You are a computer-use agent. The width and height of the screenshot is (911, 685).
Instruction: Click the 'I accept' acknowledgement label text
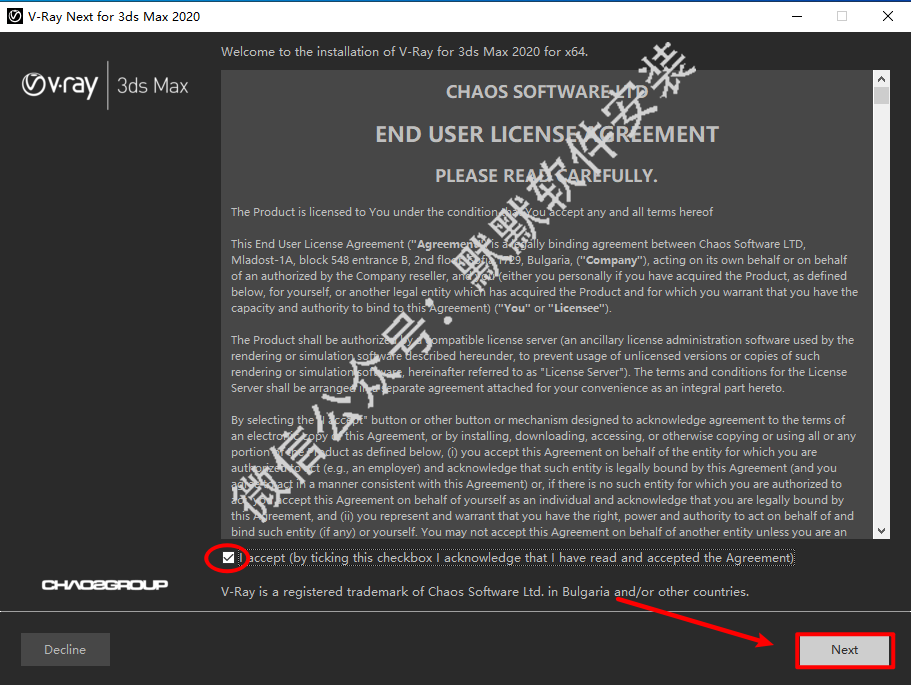click(x=520, y=558)
